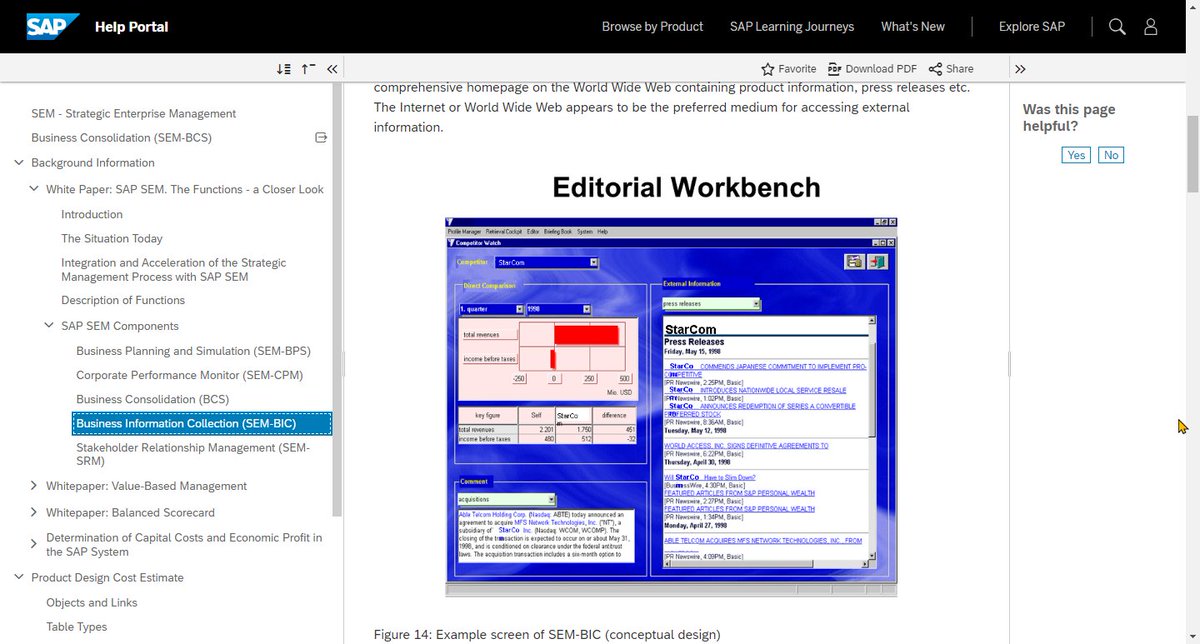Open The Situation Today topic
This screenshot has width=1200, height=644.
(112, 238)
